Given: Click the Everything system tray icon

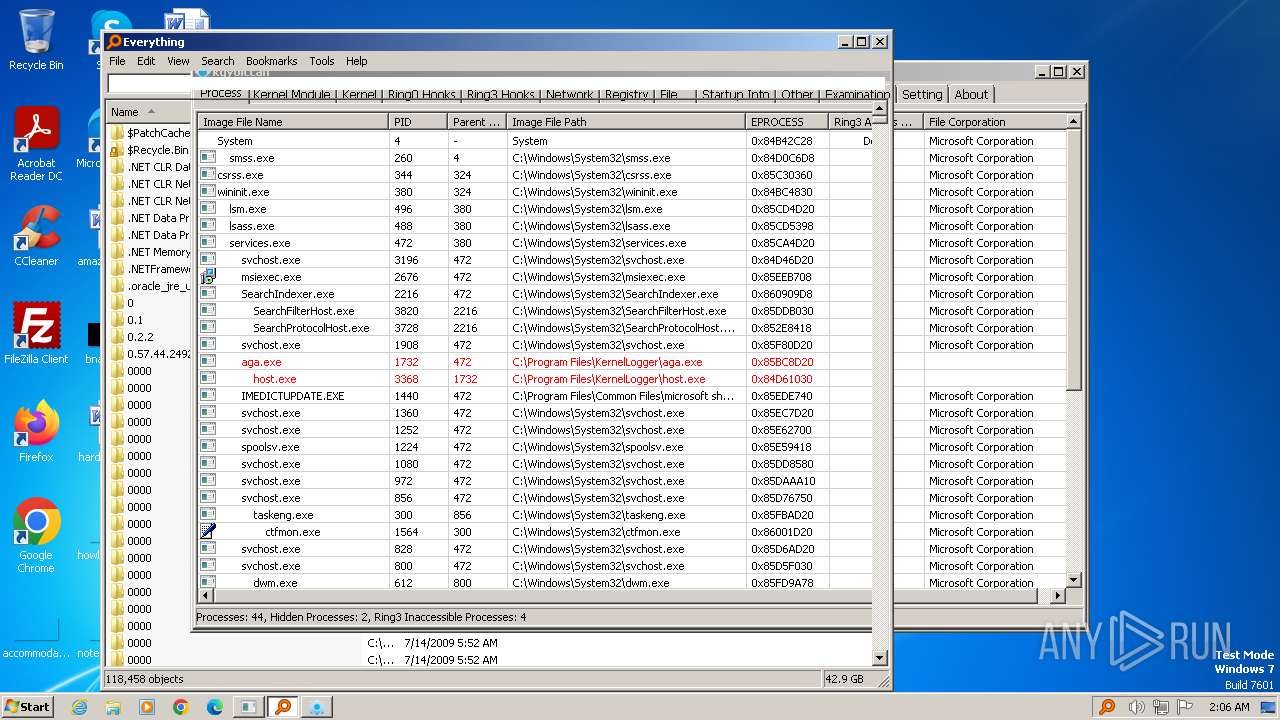Looking at the screenshot, I should 1107,707.
